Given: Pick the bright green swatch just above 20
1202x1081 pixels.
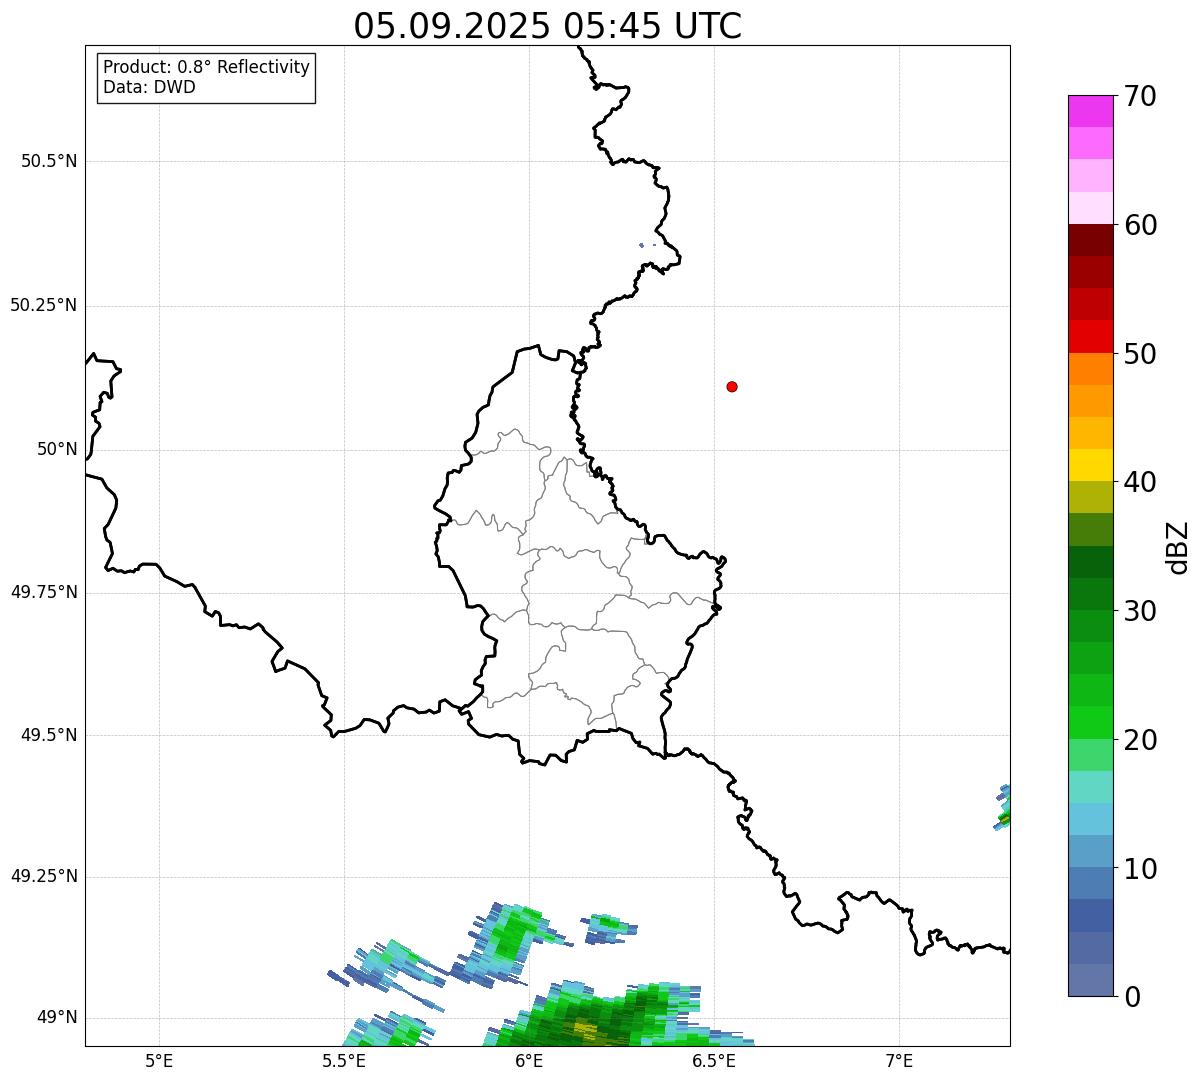Looking at the screenshot, I should [1090, 723].
